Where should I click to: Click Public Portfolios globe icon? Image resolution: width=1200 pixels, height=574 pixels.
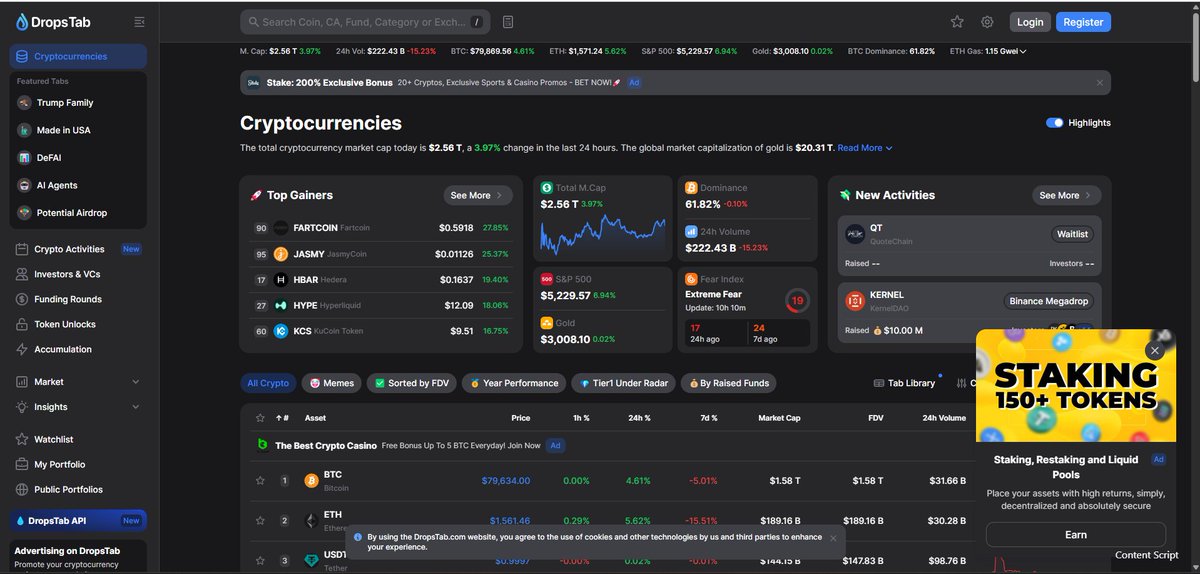click(x=22, y=489)
